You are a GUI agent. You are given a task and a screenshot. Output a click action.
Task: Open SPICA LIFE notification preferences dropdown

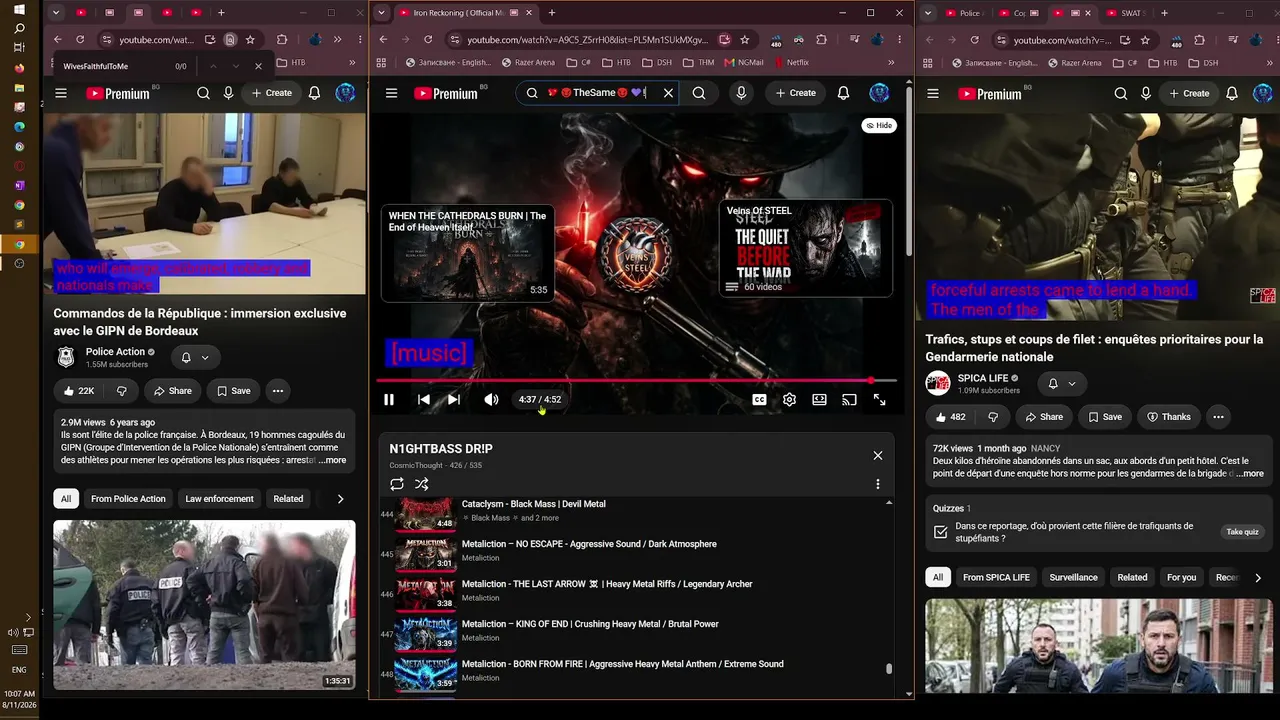click(x=1061, y=383)
